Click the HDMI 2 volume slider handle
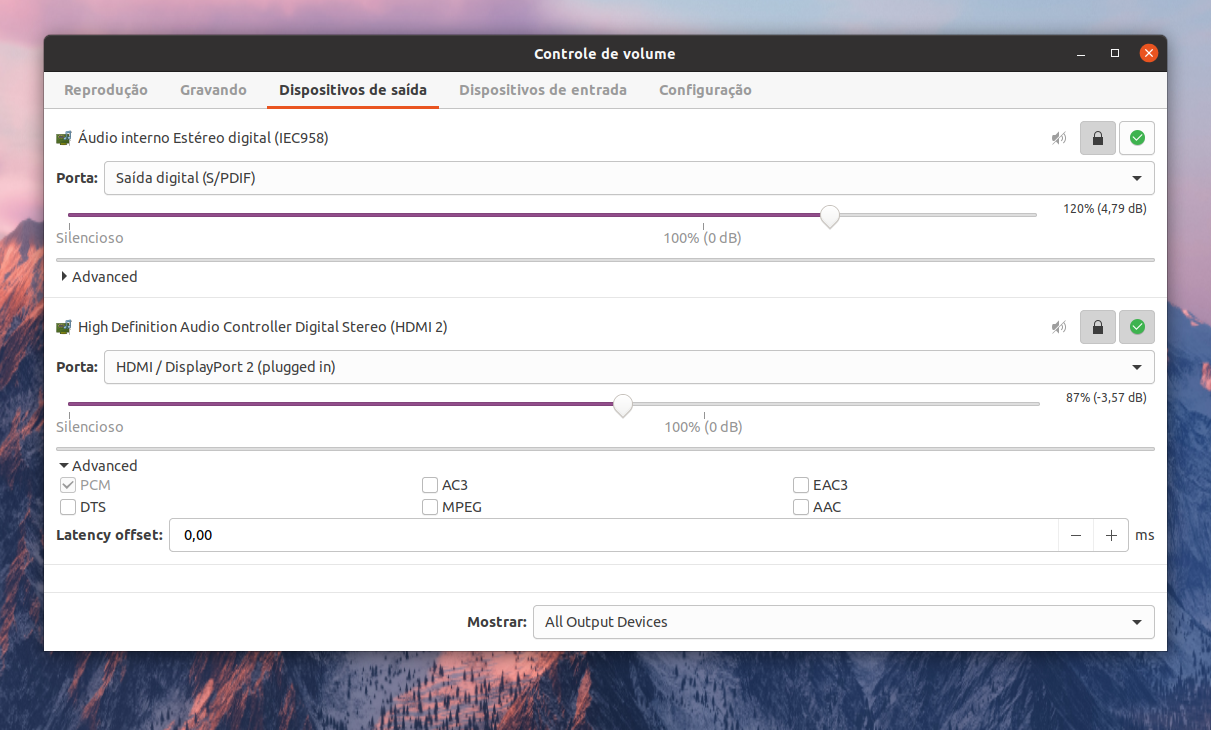The image size is (1211, 730). coord(623,405)
